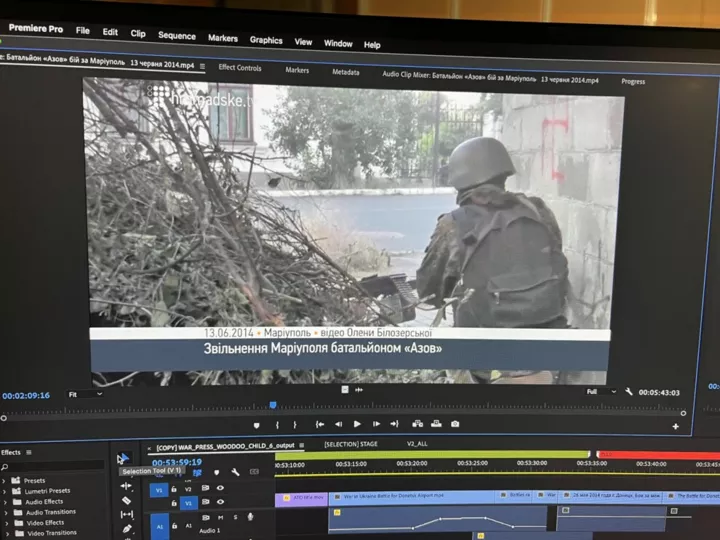Select the Razor tool in the tools panel
The image size is (720, 540).
pos(127,500)
